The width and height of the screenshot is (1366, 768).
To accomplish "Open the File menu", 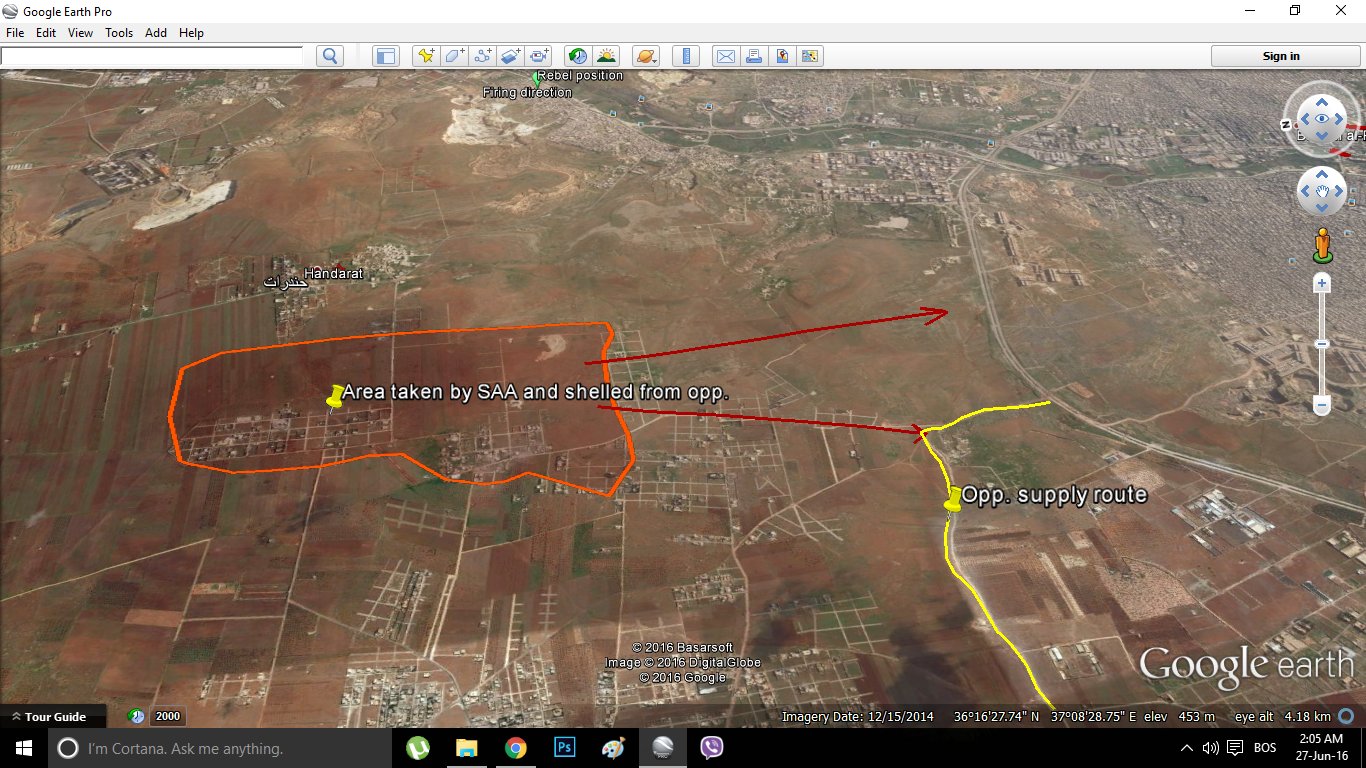I will (15, 33).
